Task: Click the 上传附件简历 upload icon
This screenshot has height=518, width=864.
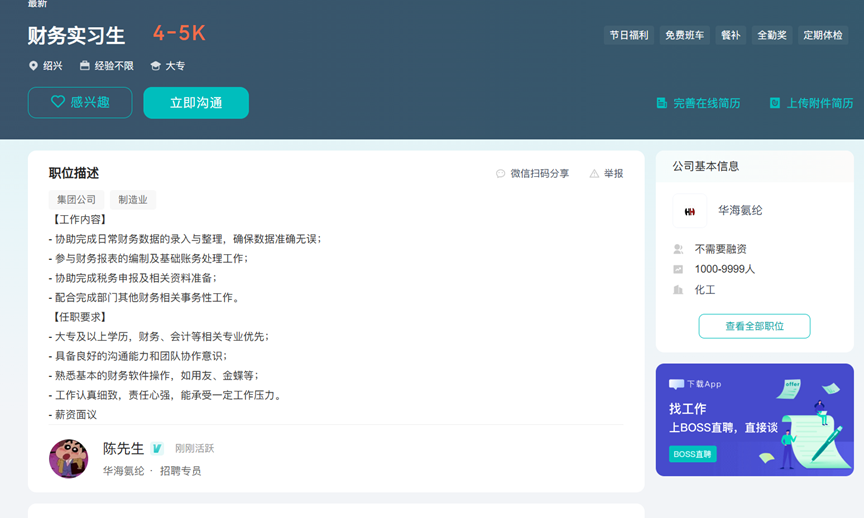Action: pos(775,103)
